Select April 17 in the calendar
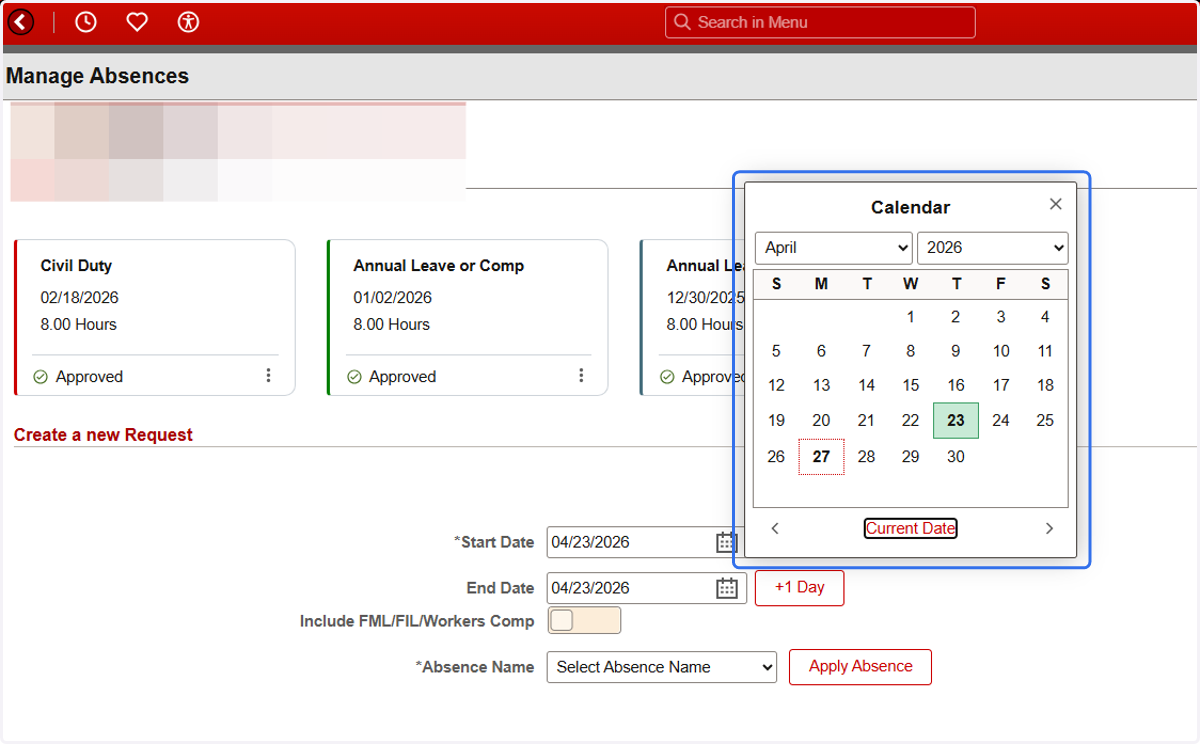This screenshot has height=744, width=1200. pos(1001,385)
